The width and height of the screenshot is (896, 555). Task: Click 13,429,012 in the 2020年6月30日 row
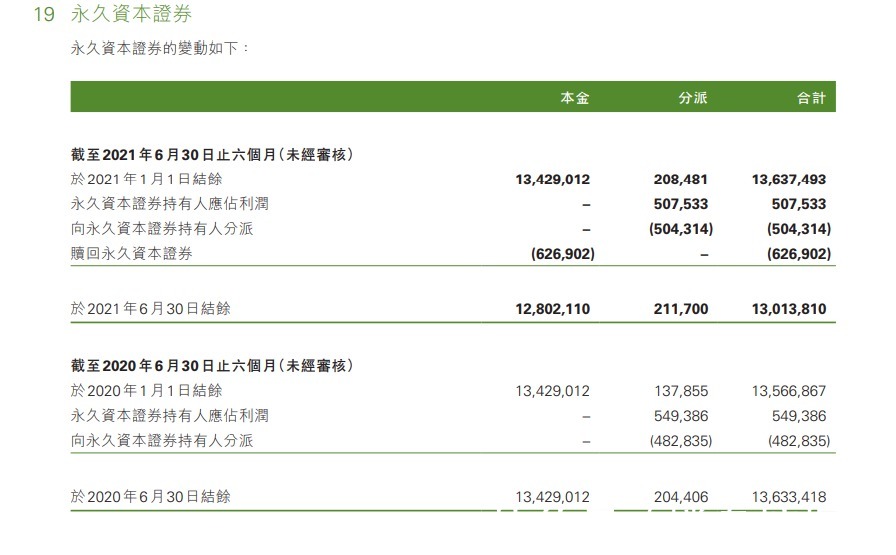553,497
